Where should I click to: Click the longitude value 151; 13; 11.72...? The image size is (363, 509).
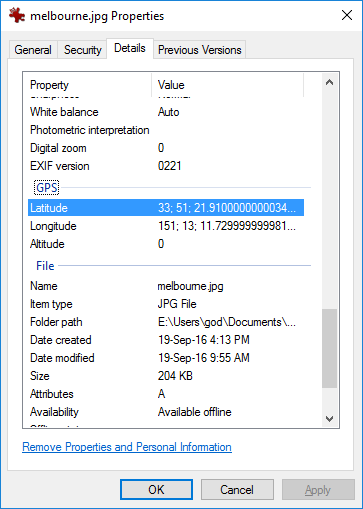pyautogui.click(x=227, y=226)
